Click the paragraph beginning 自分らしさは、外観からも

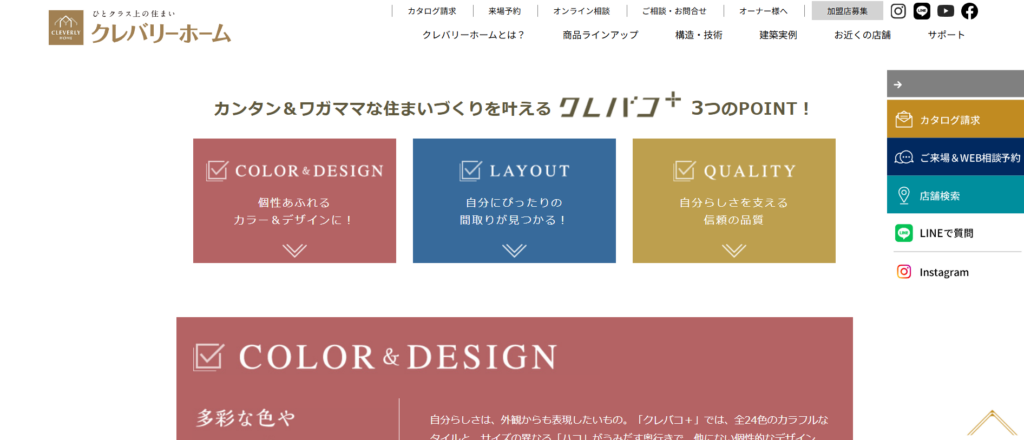coord(629,428)
